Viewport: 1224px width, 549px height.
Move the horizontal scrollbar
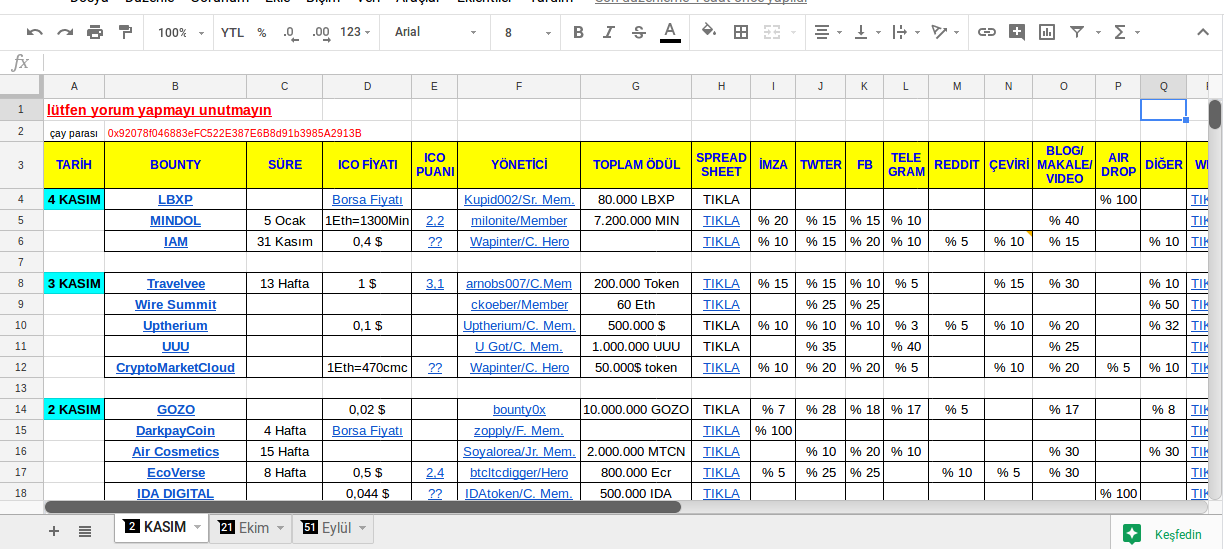(x=362, y=506)
